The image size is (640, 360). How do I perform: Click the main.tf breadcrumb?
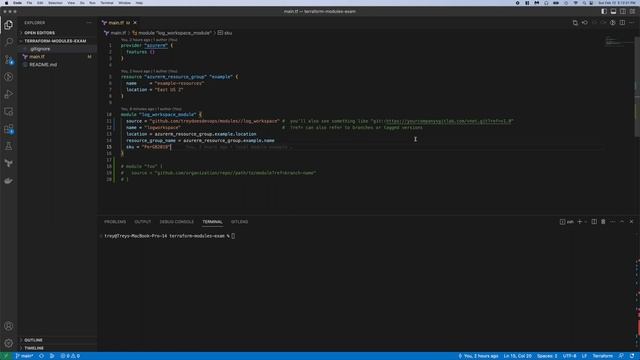116,33
